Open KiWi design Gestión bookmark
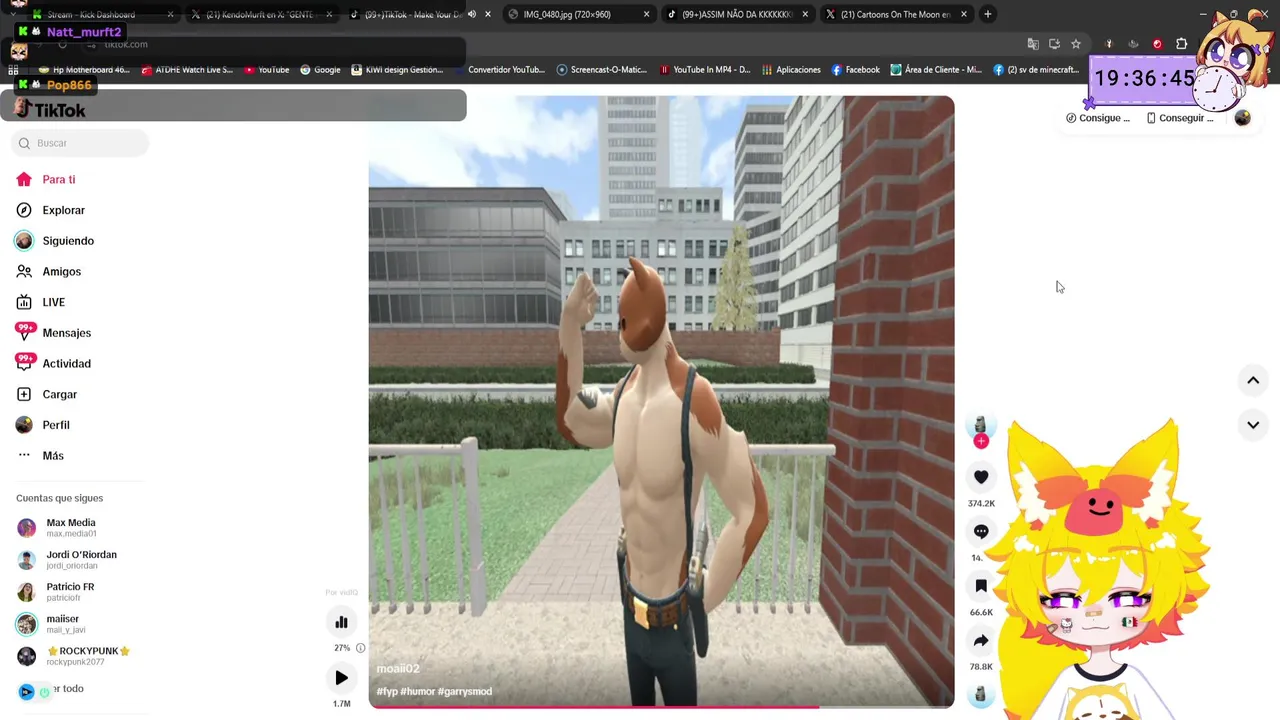The width and height of the screenshot is (1280, 720). (x=396, y=70)
